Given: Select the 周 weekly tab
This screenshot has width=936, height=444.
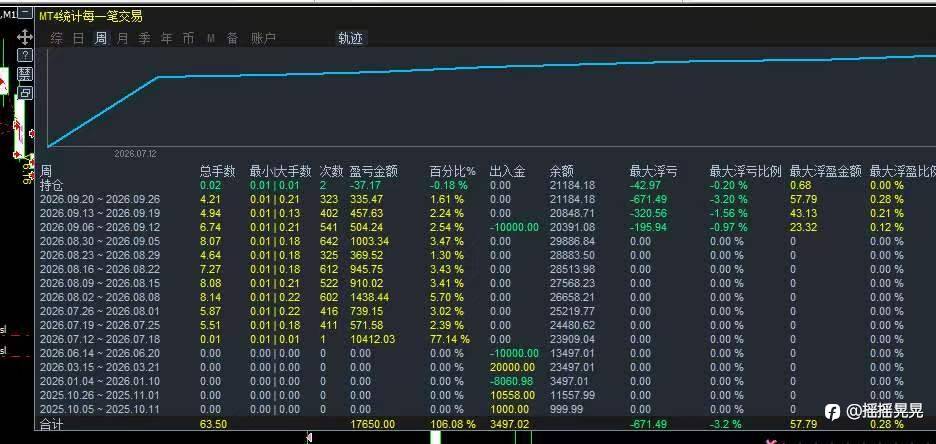Looking at the screenshot, I should tap(101, 39).
